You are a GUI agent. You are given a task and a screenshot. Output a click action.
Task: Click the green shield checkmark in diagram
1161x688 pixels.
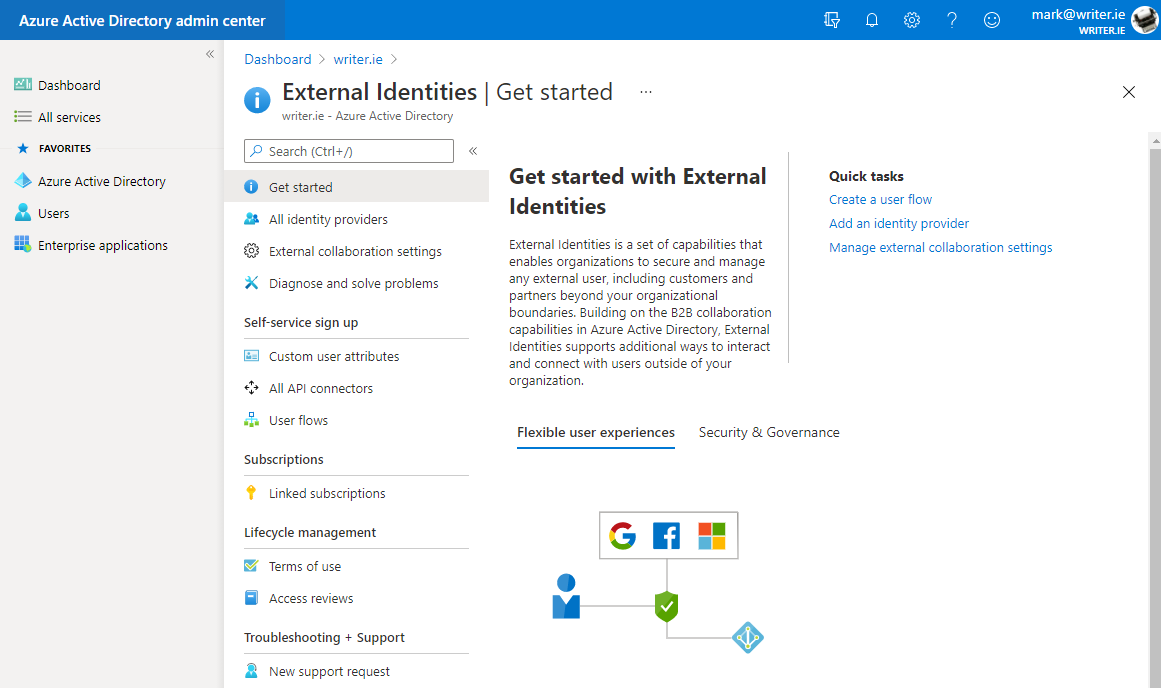click(666, 606)
